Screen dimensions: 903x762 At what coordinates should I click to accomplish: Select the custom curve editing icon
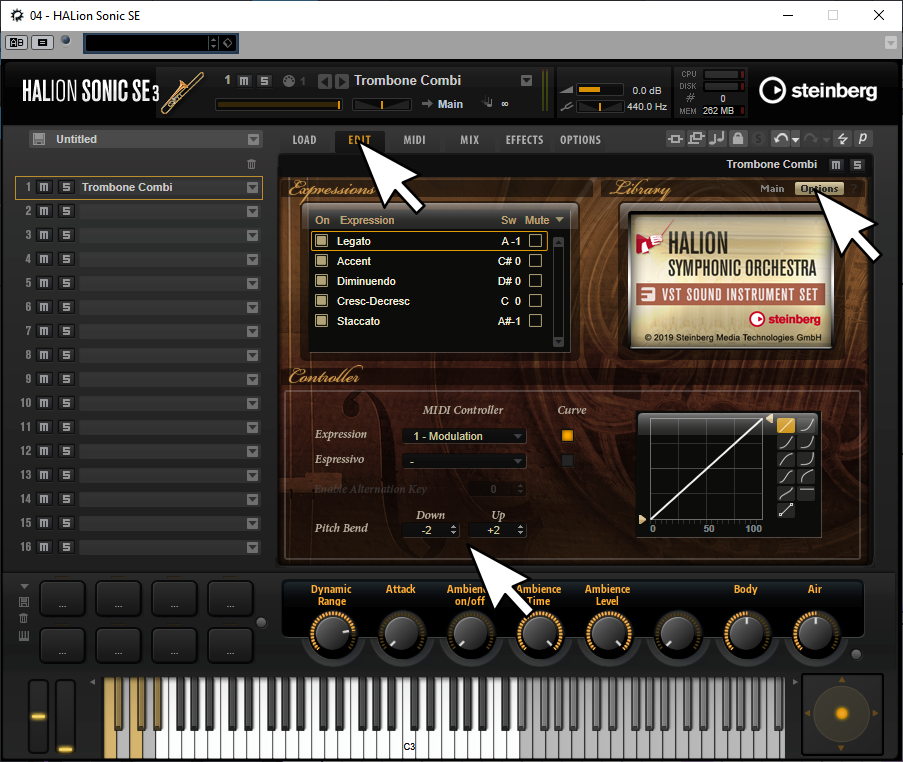pos(786,510)
